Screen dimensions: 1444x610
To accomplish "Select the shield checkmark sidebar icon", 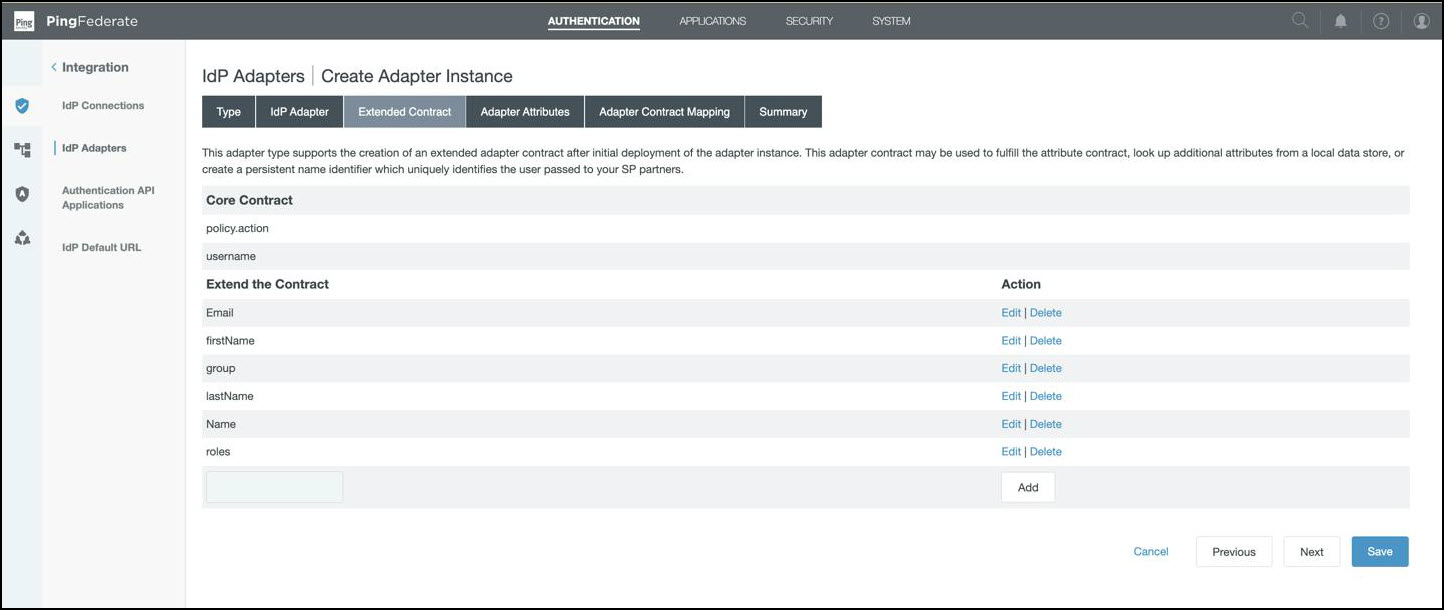I will point(22,106).
